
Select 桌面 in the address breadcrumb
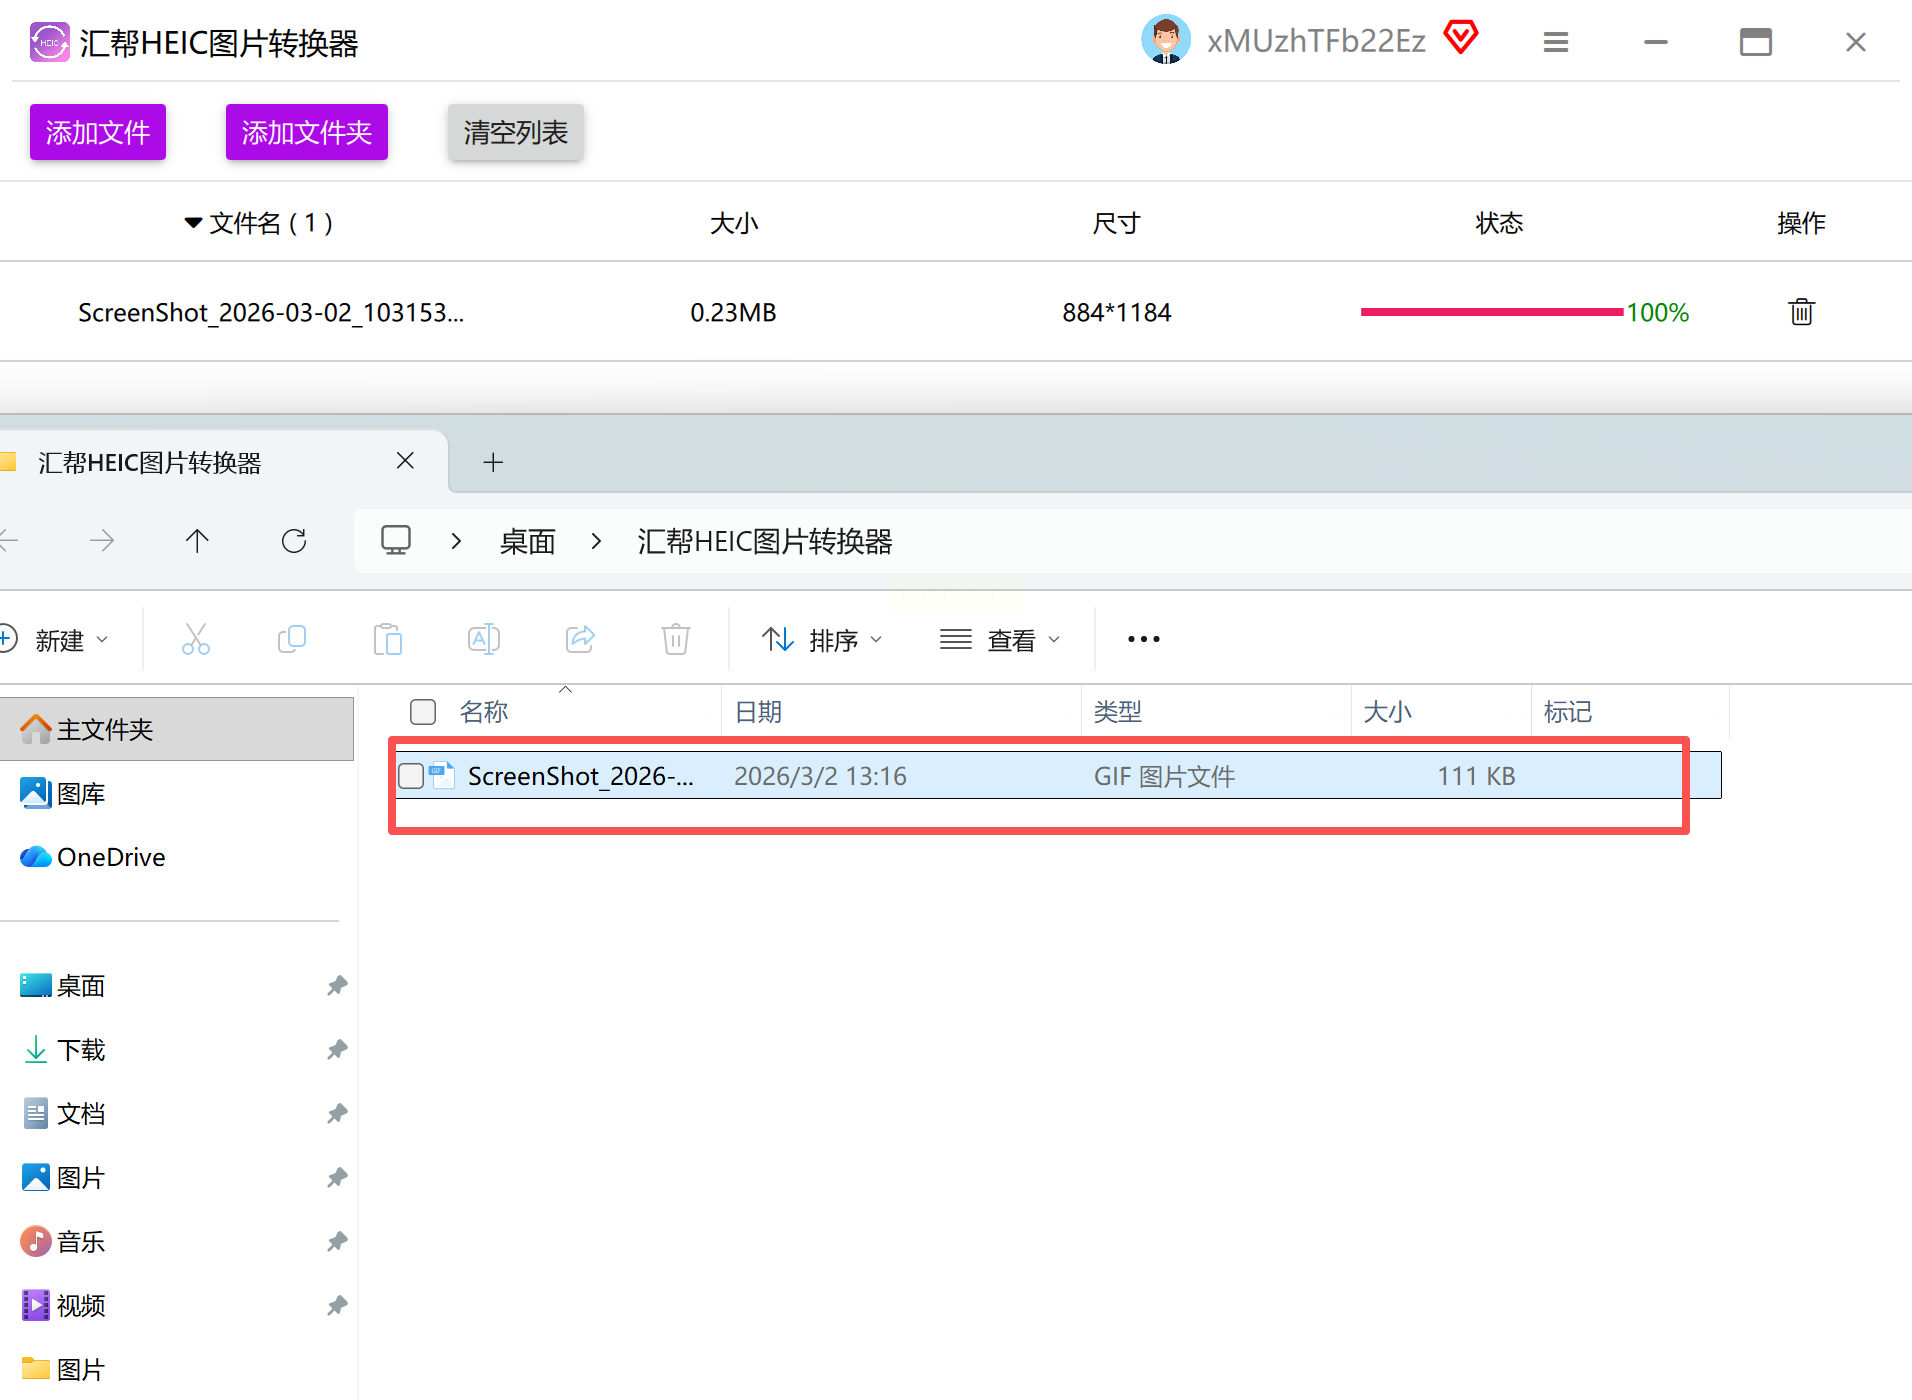[527, 542]
